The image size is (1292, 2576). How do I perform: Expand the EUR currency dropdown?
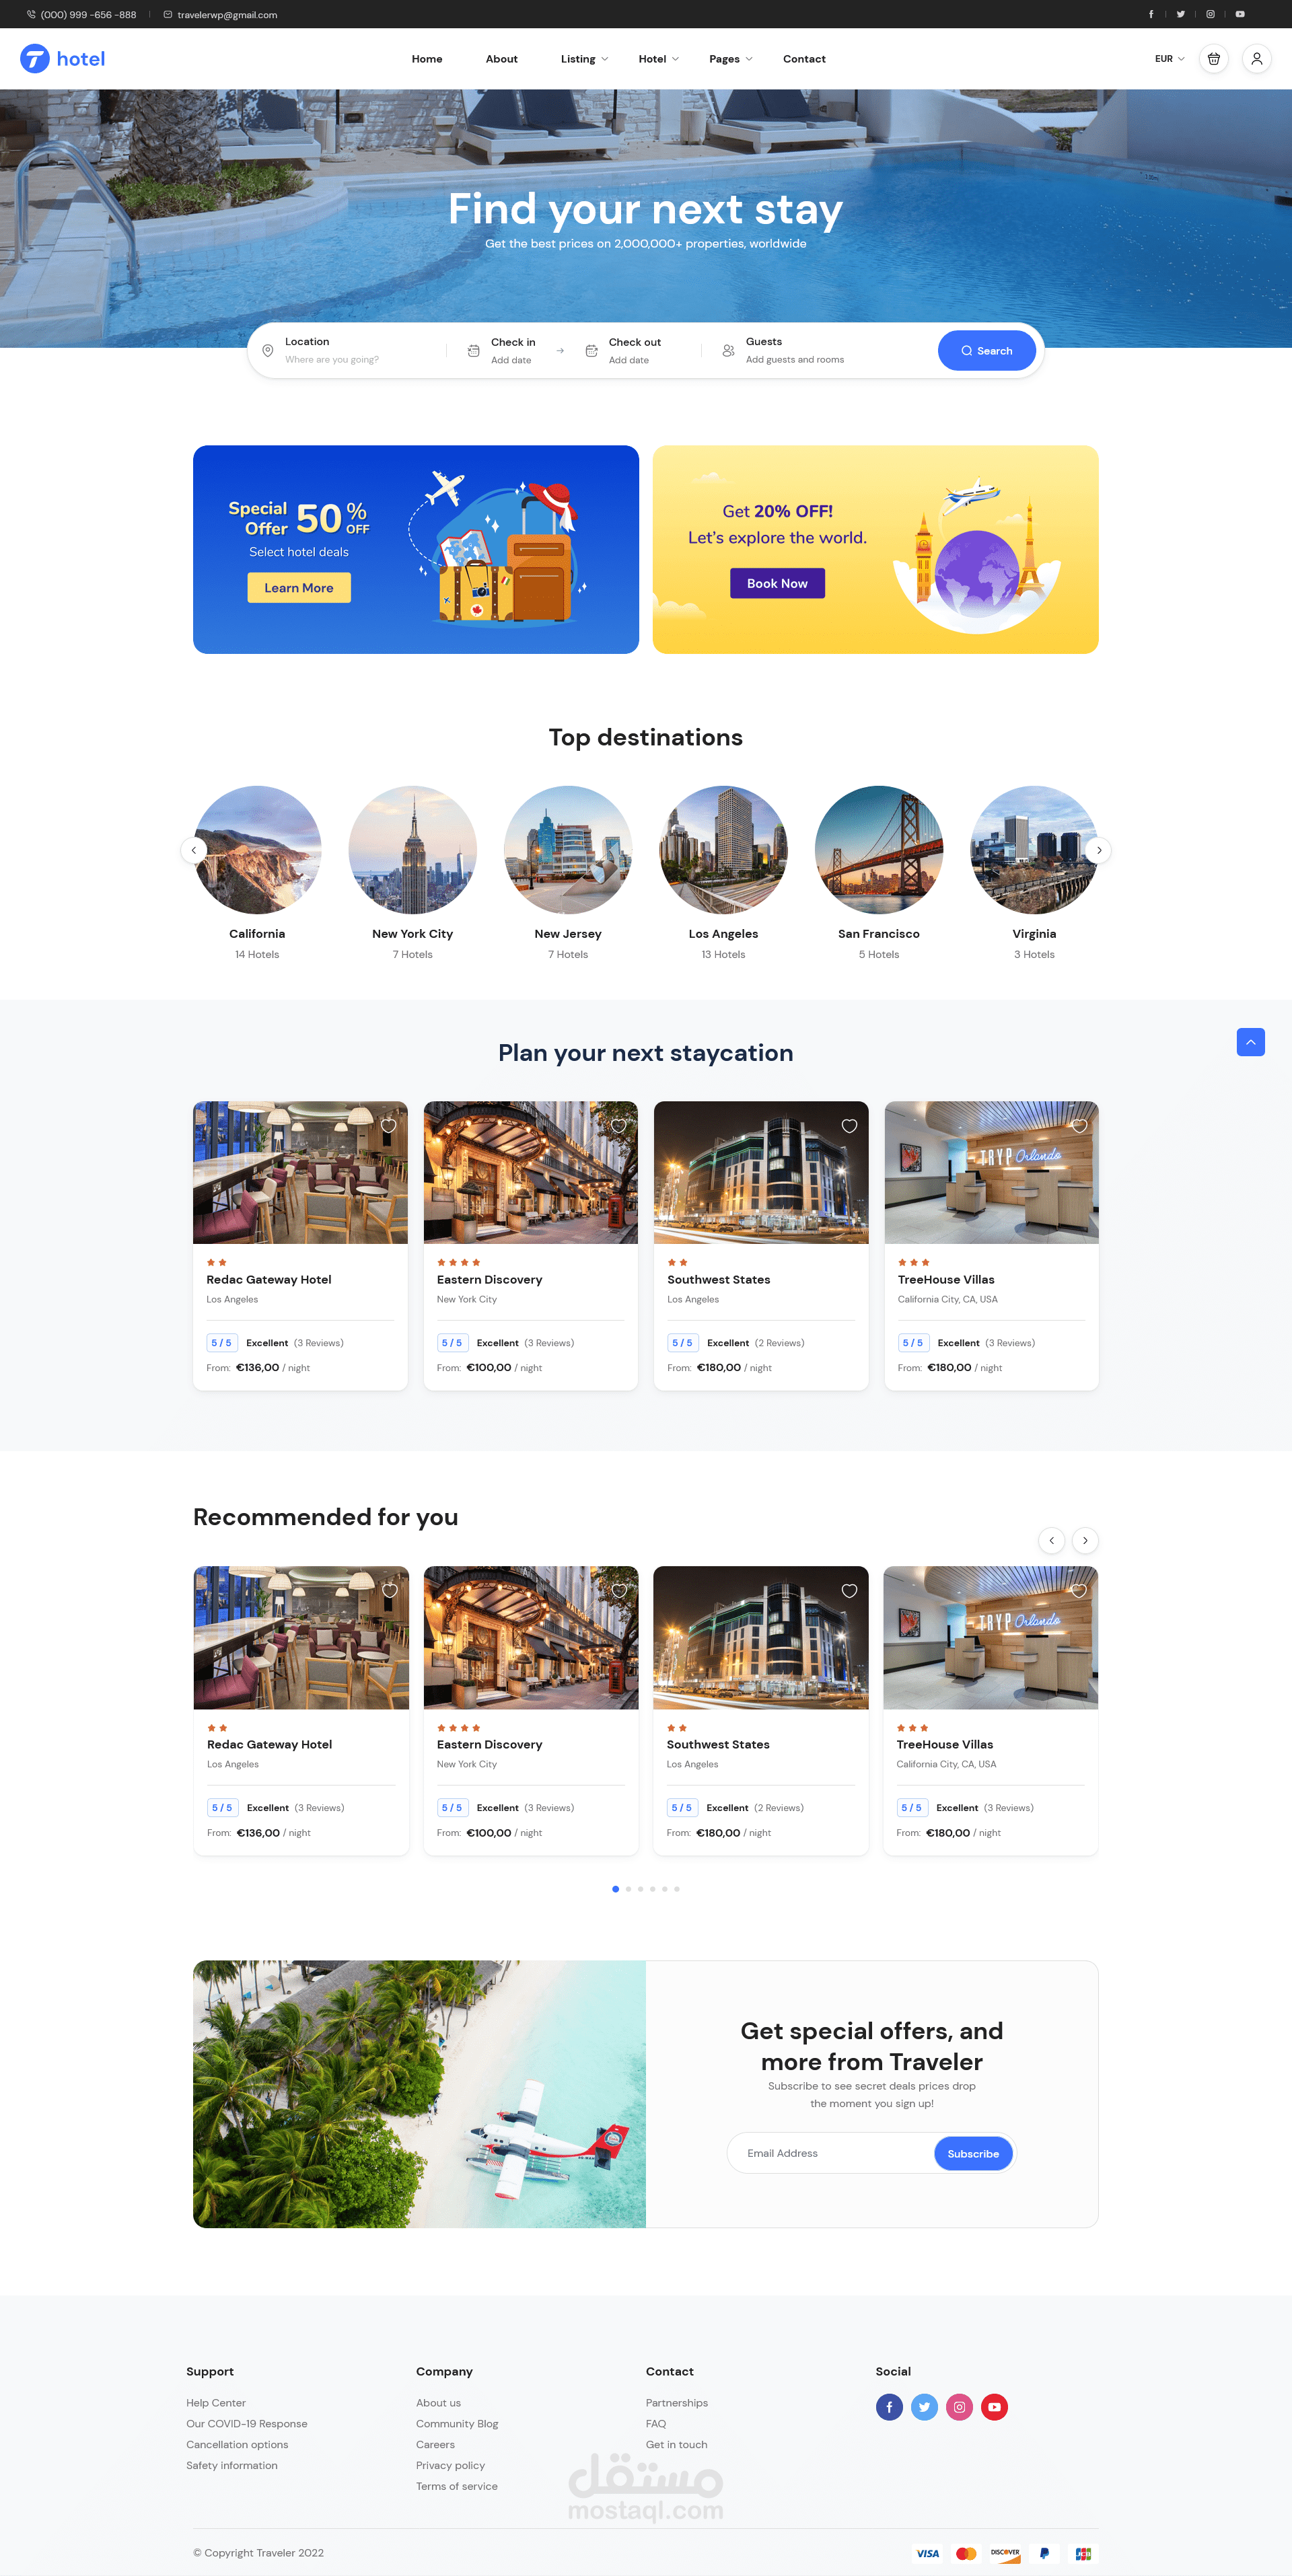(1169, 59)
